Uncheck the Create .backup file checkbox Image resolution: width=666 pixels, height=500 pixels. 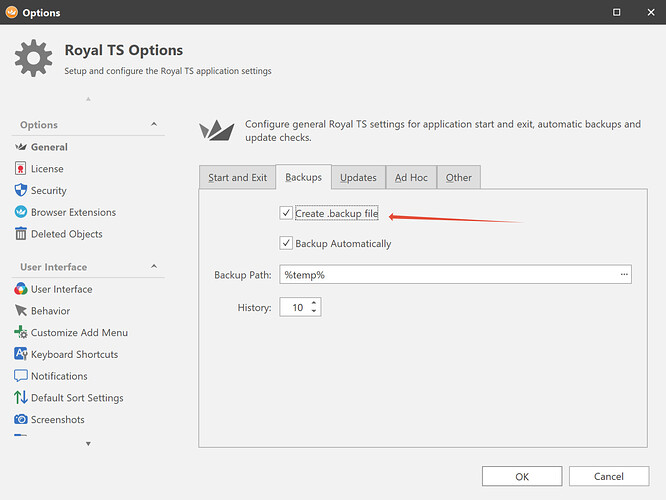[x=287, y=214]
